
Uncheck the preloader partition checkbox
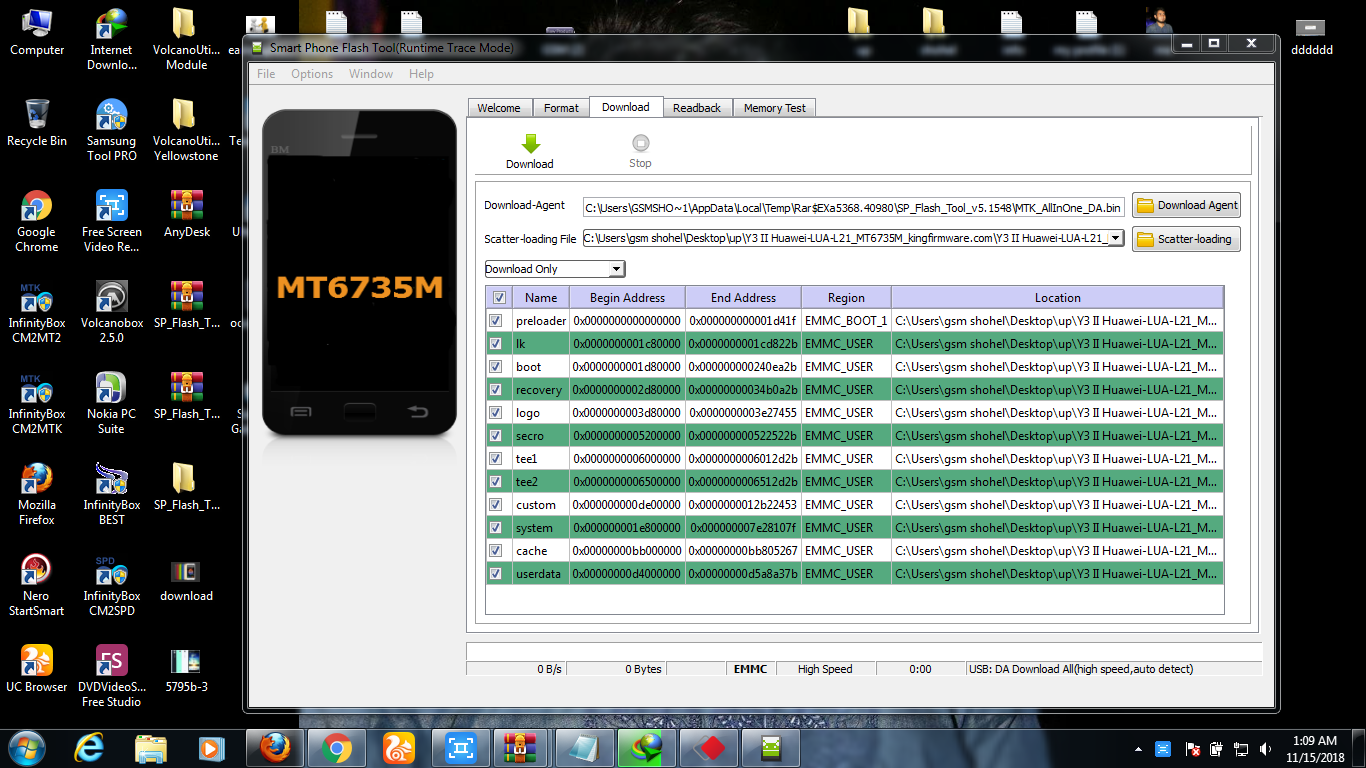click(x=496, y=321)
